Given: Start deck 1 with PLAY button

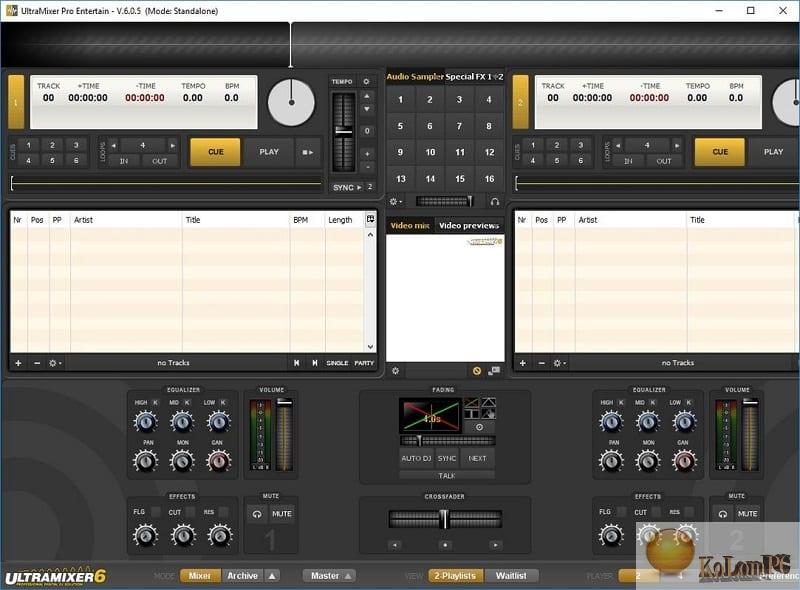Looking at the screenshot, I should tap(269, 152).
